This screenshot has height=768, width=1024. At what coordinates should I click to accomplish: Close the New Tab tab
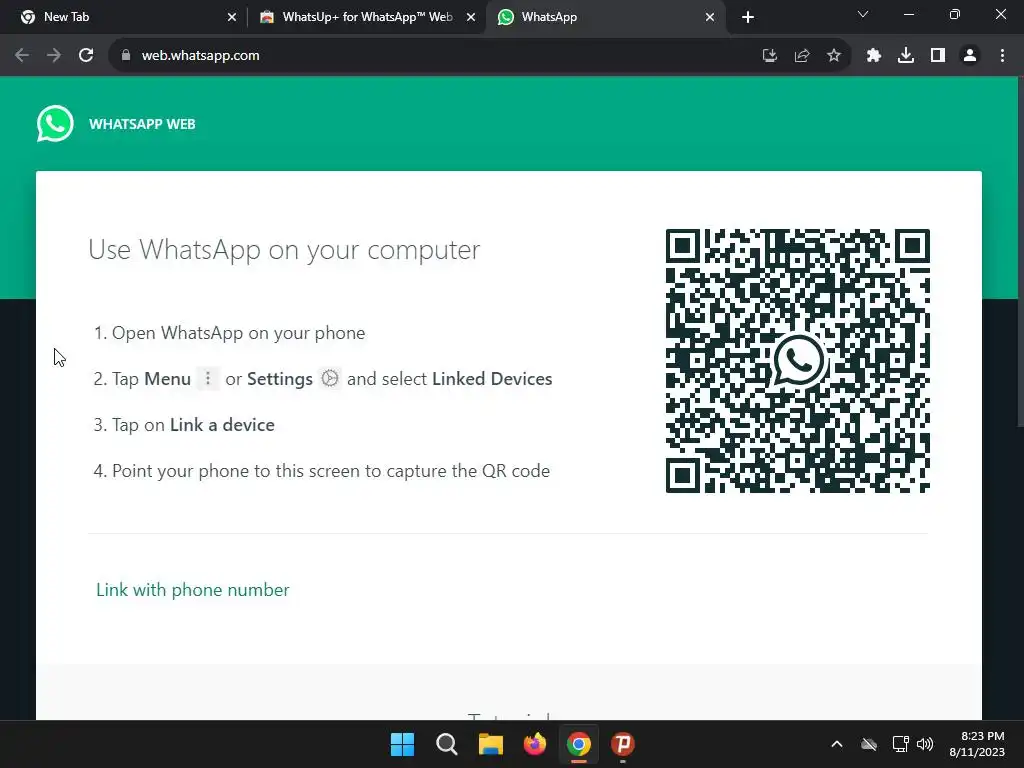click(232, 18)
